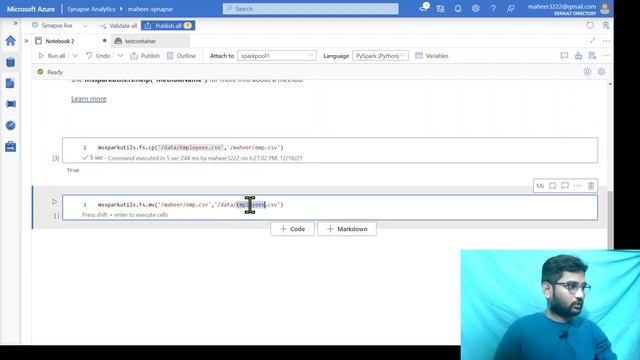Viewport: 640px width, 360px height.
Task: Click the refresh icon near top right
Action: (x=590, y=25)
